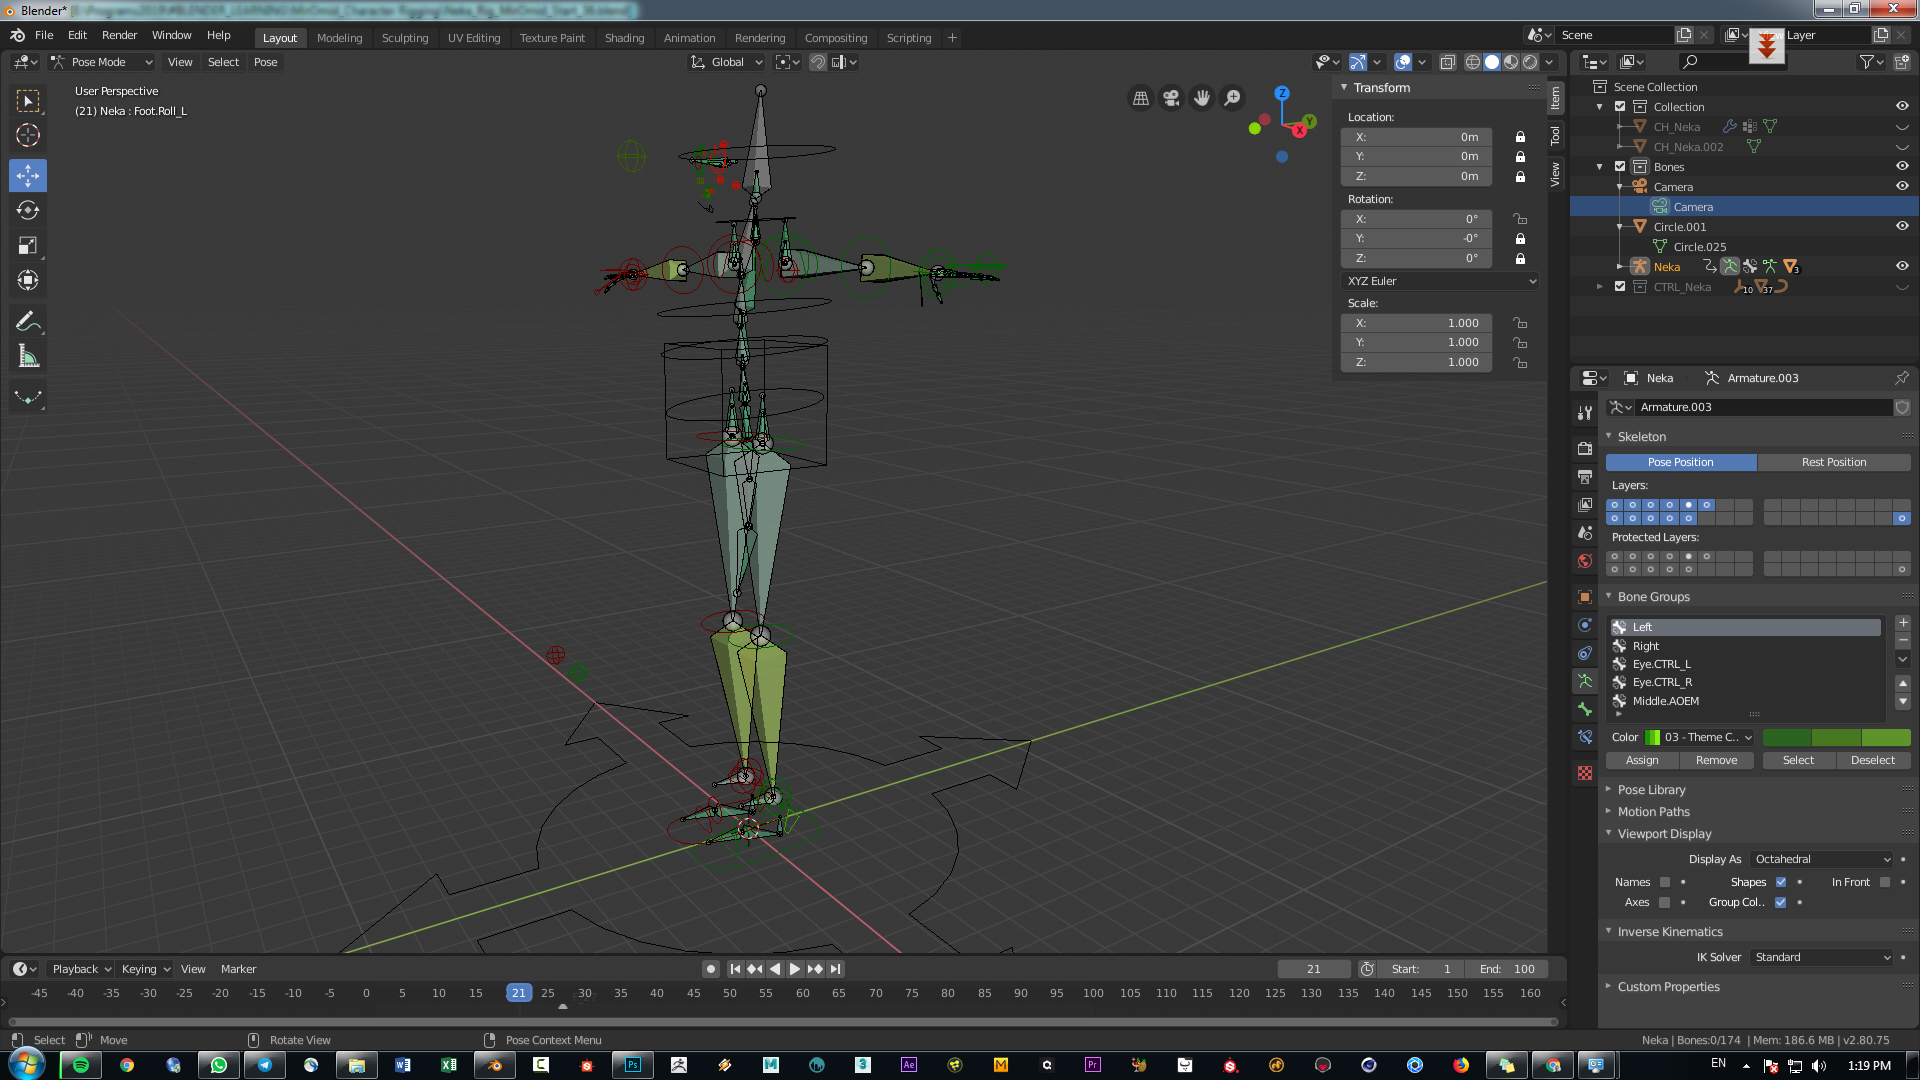Open the Bone properties tab (bone icon)
Image resolution: width=1920 pixels, height=1080 pixels.
pos(1585,709)
